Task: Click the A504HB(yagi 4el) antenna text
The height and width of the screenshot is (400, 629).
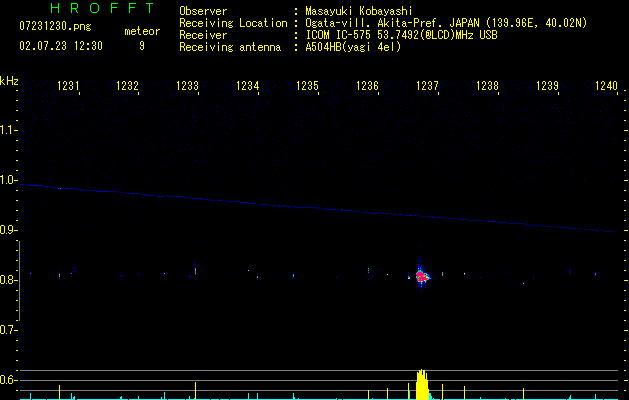Action: tap(353, 47)
